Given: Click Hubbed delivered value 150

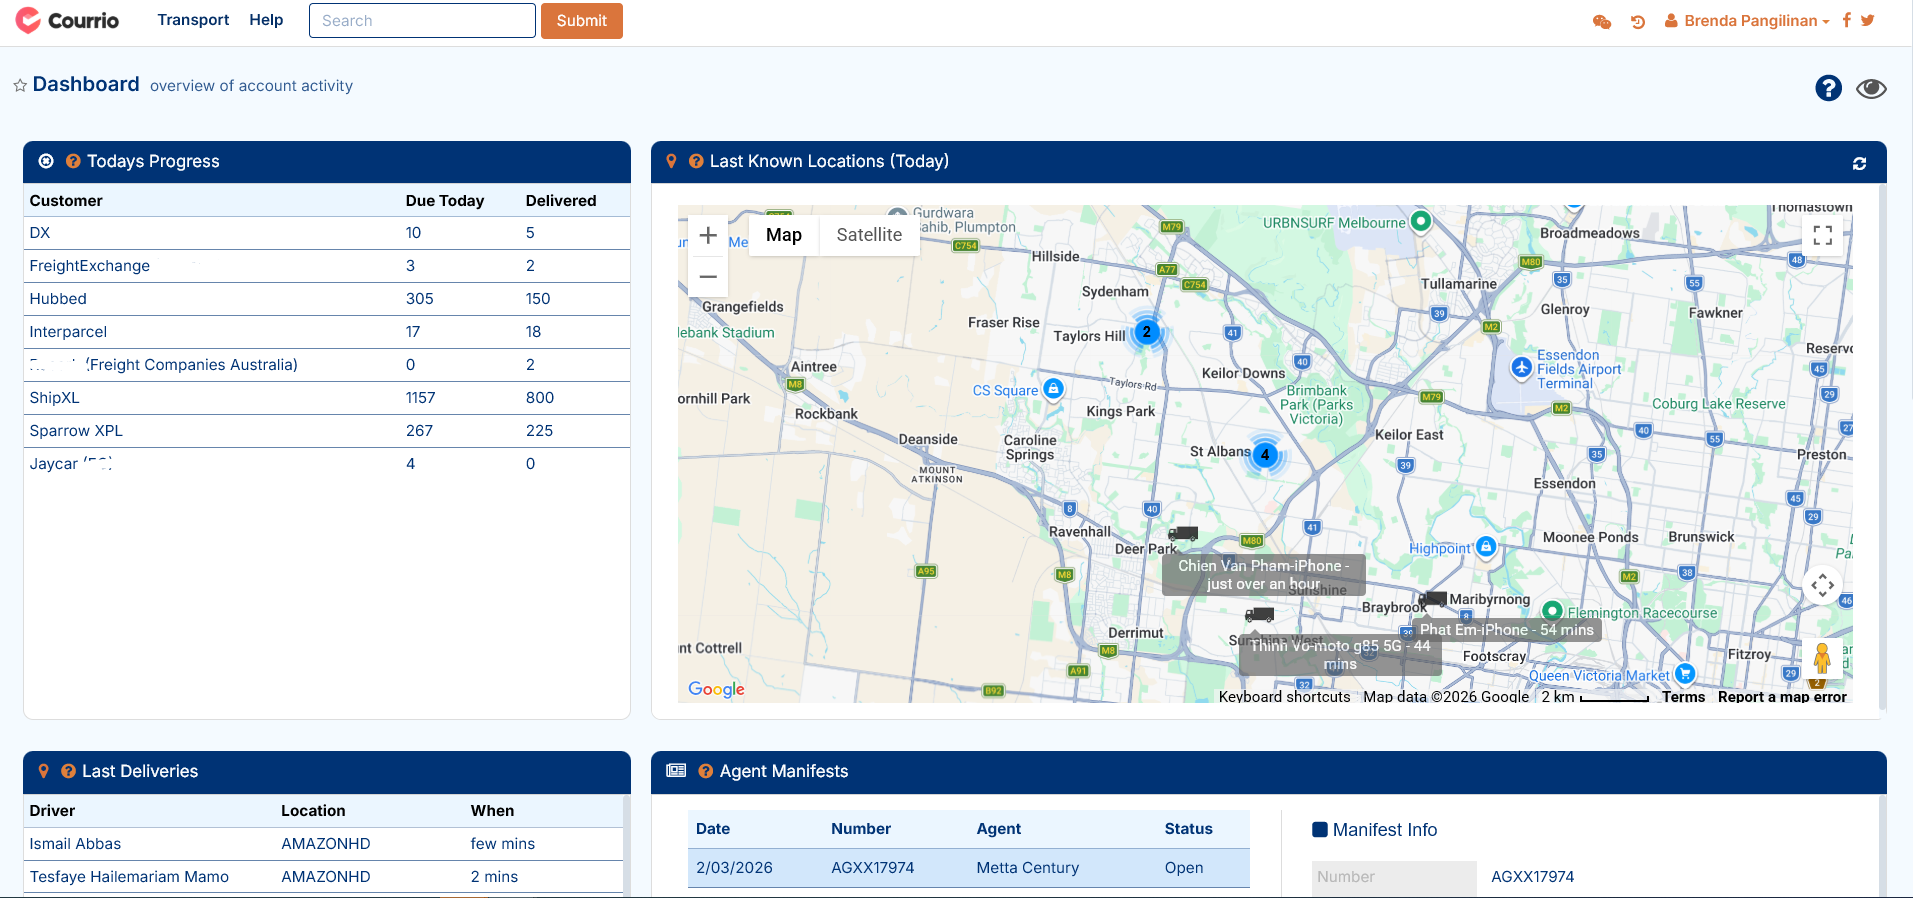Looking at the screenshot, I should 538,299.
